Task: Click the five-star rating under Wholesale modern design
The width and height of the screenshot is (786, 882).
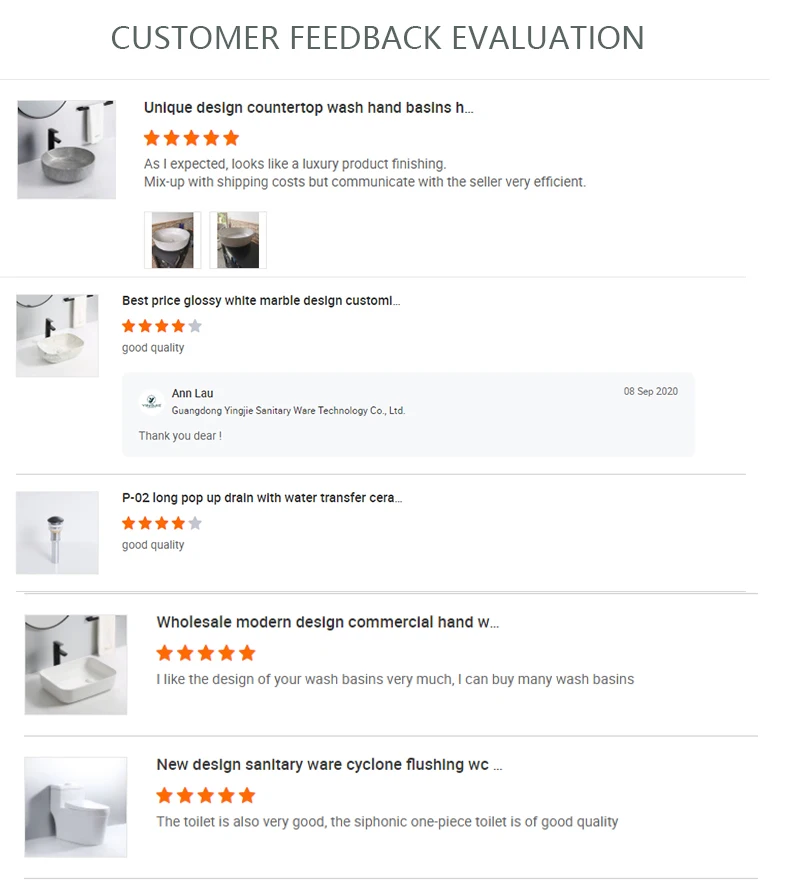Action: (206, 653)
